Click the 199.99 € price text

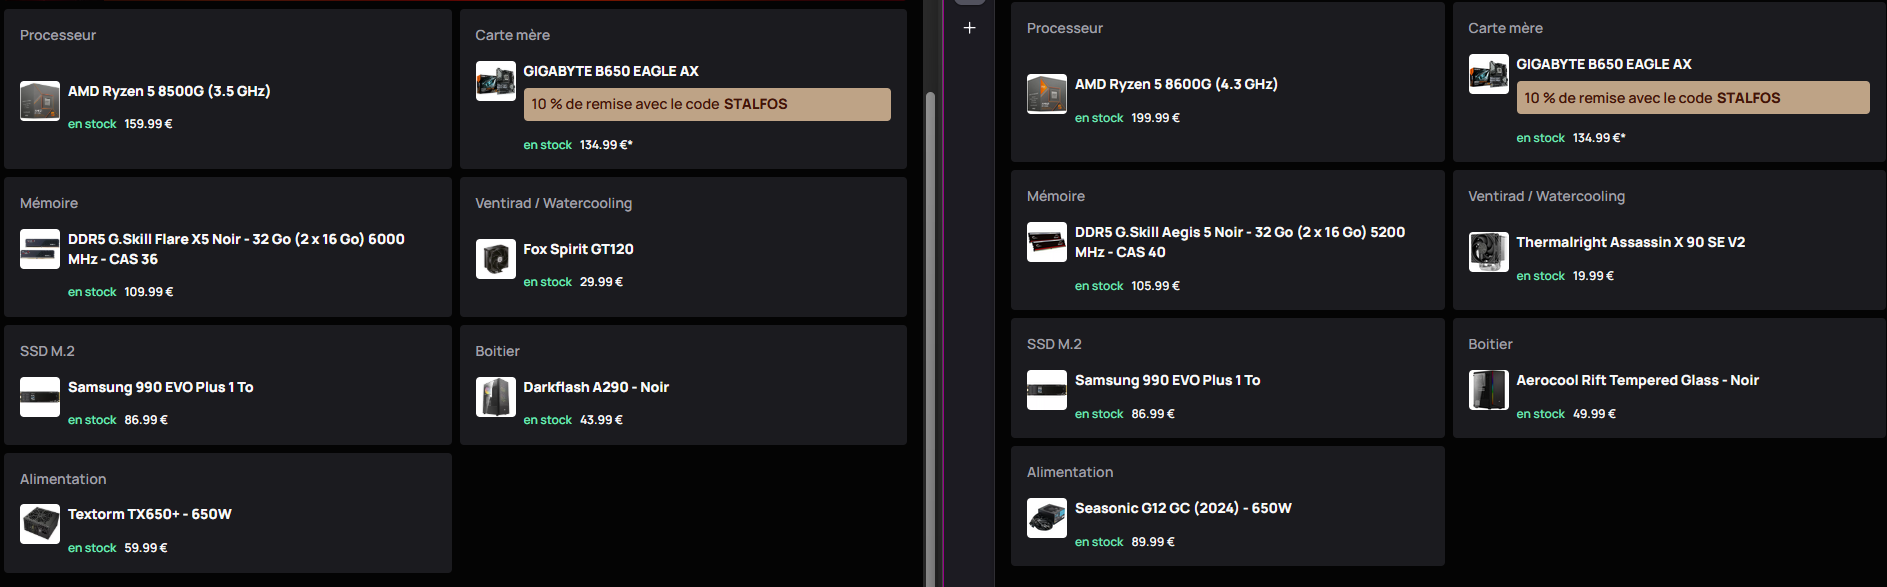tap(1156, 118)
